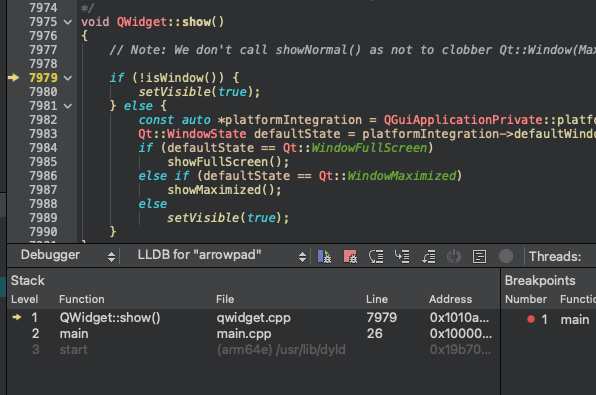Open the Debugger view selector dropdown
This screenshot has height=395, width=596.
(68, 255)
